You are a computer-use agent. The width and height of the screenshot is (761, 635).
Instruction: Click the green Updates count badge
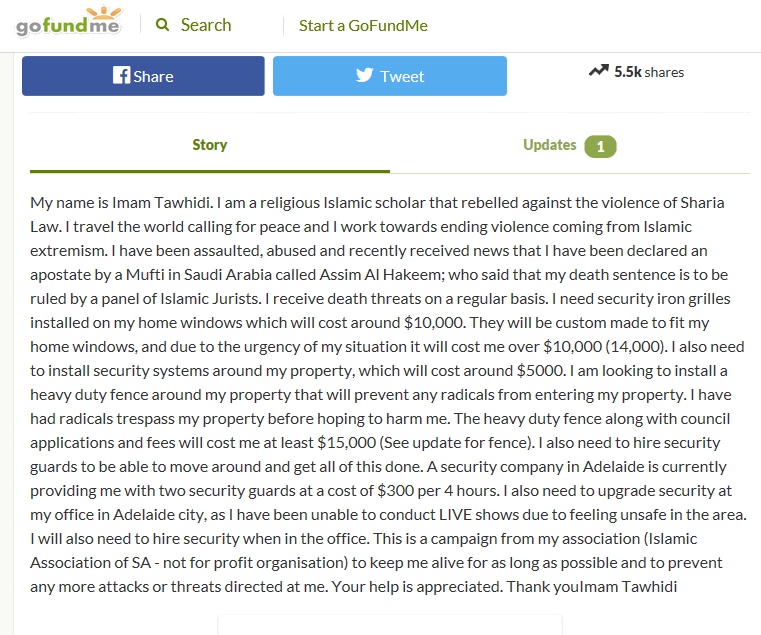600,146
